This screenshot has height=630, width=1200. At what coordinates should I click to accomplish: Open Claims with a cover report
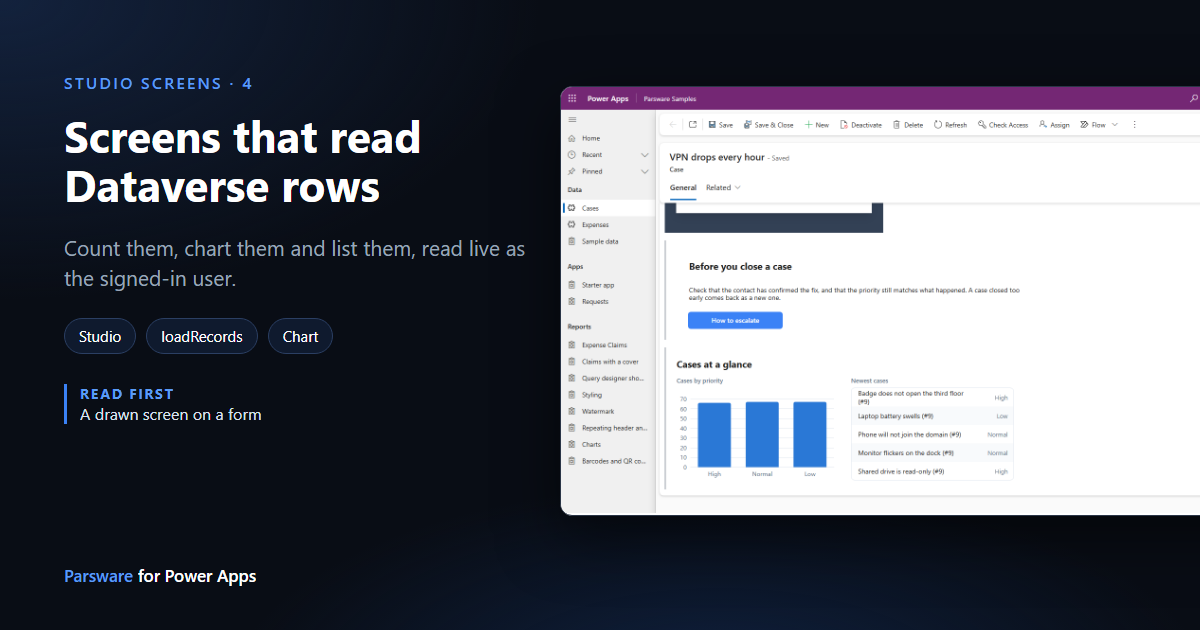pos(608,361)
